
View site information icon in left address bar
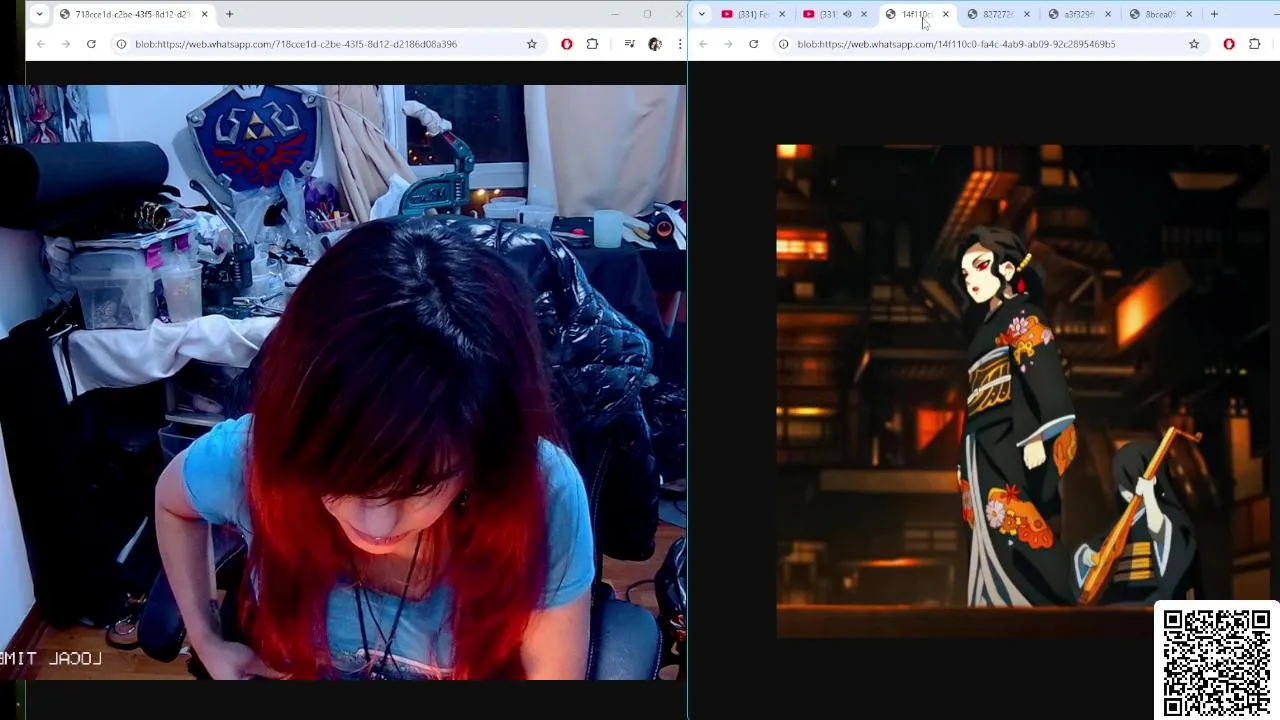pos(121,44)
